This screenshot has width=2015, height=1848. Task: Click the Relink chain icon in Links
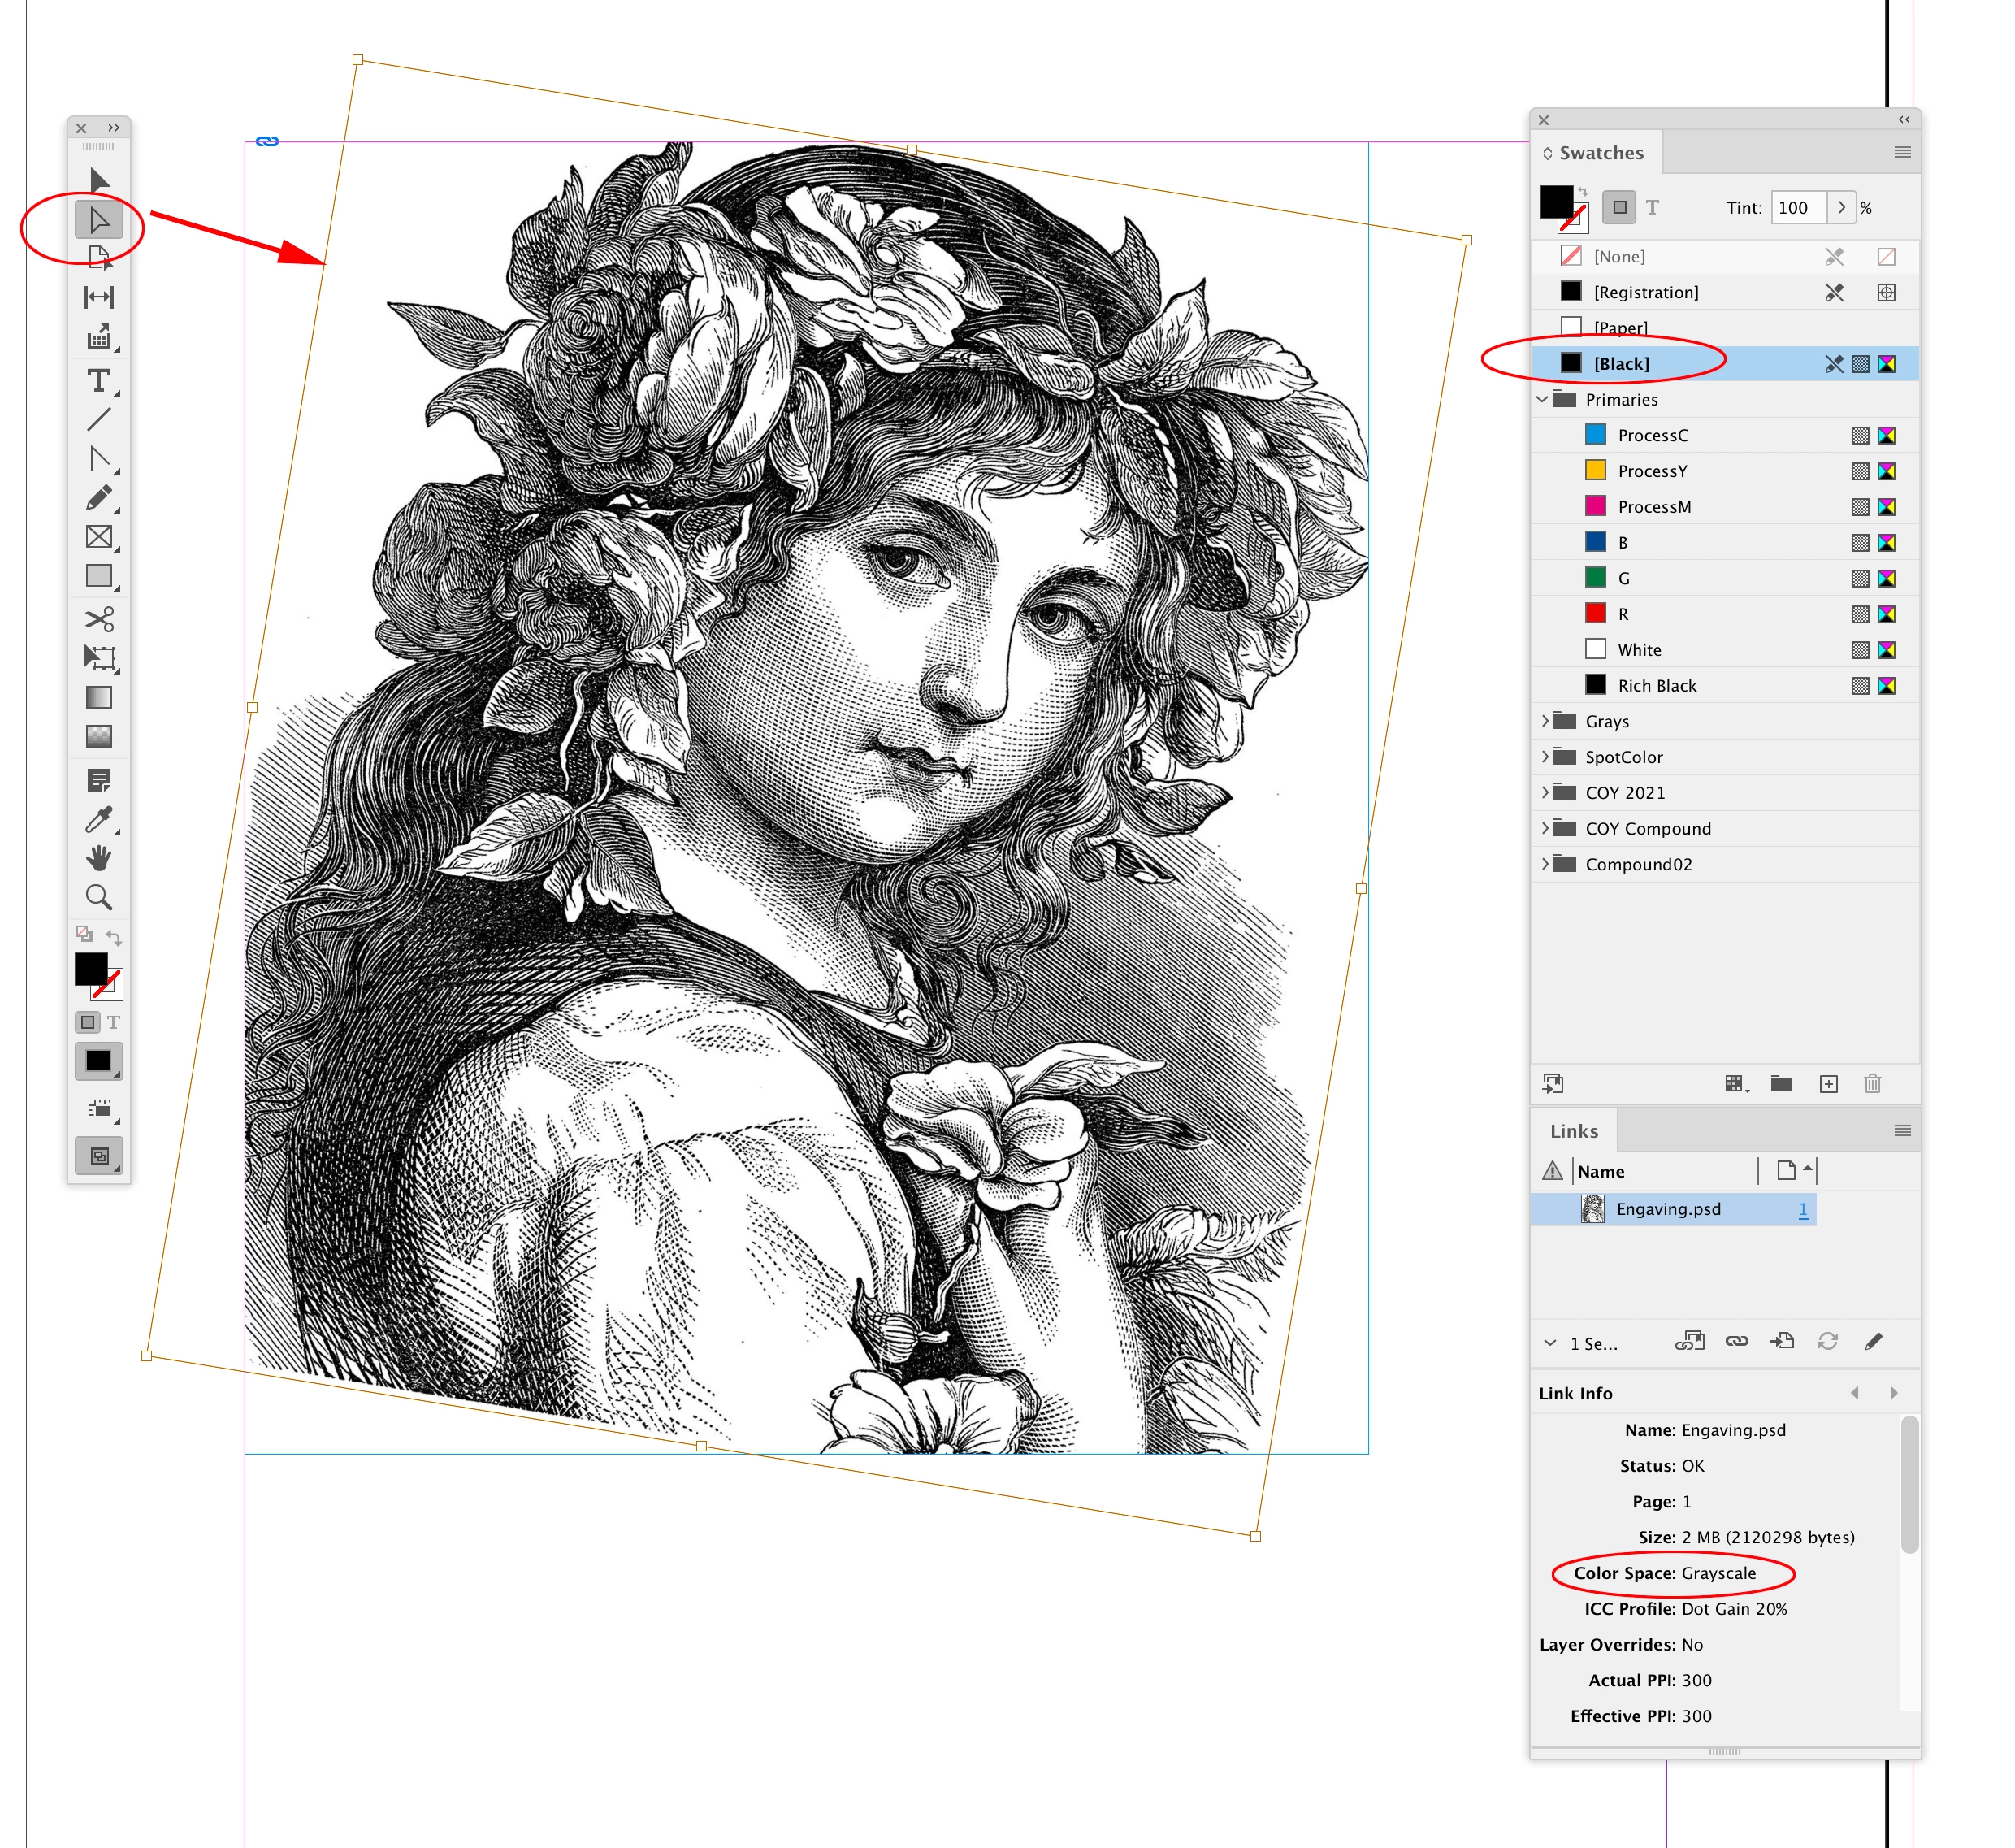1737,1341
